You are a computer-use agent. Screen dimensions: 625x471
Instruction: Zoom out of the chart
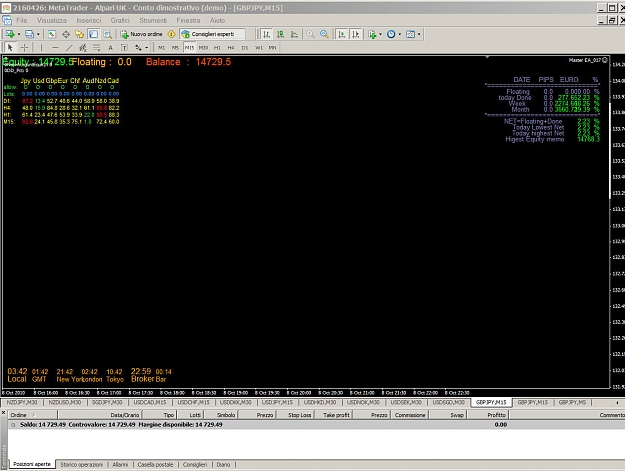[x=324, y=34]
